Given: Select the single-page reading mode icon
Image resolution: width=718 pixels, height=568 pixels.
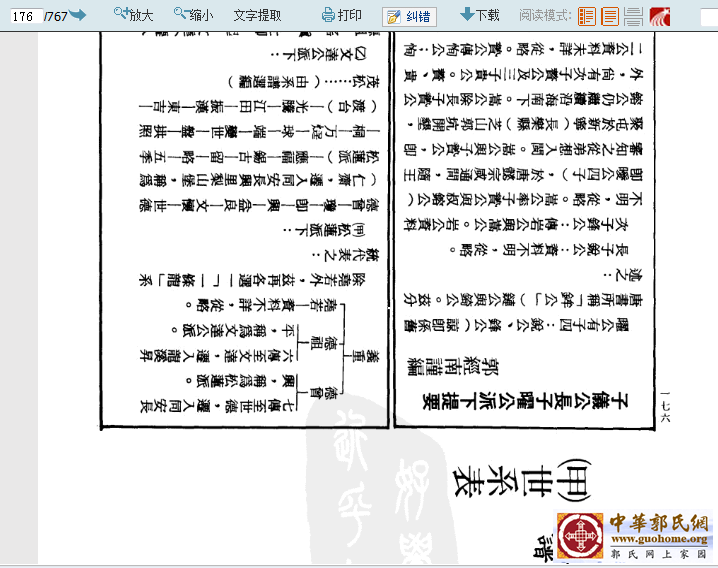Looking at the screenshot, I should point(610,16).
